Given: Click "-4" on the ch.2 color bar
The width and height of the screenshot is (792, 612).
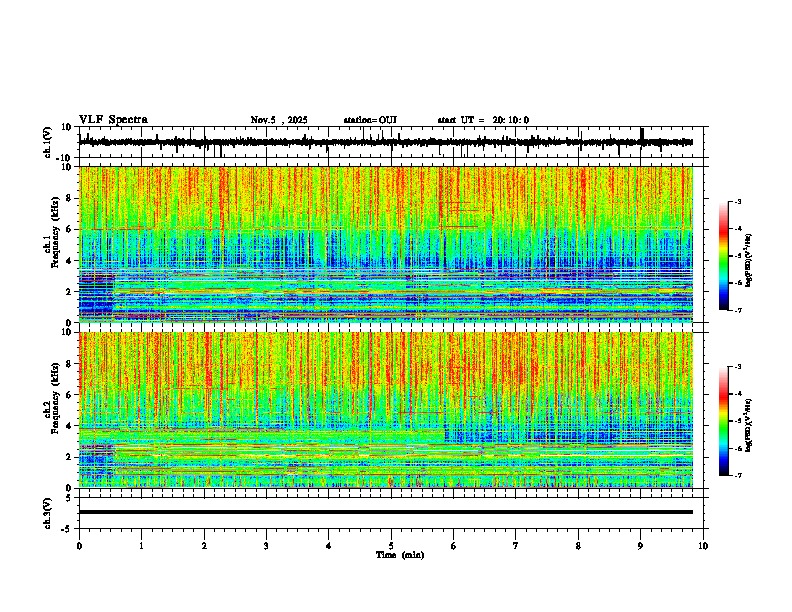Looking at the screenshot, I should click(737, 394).
